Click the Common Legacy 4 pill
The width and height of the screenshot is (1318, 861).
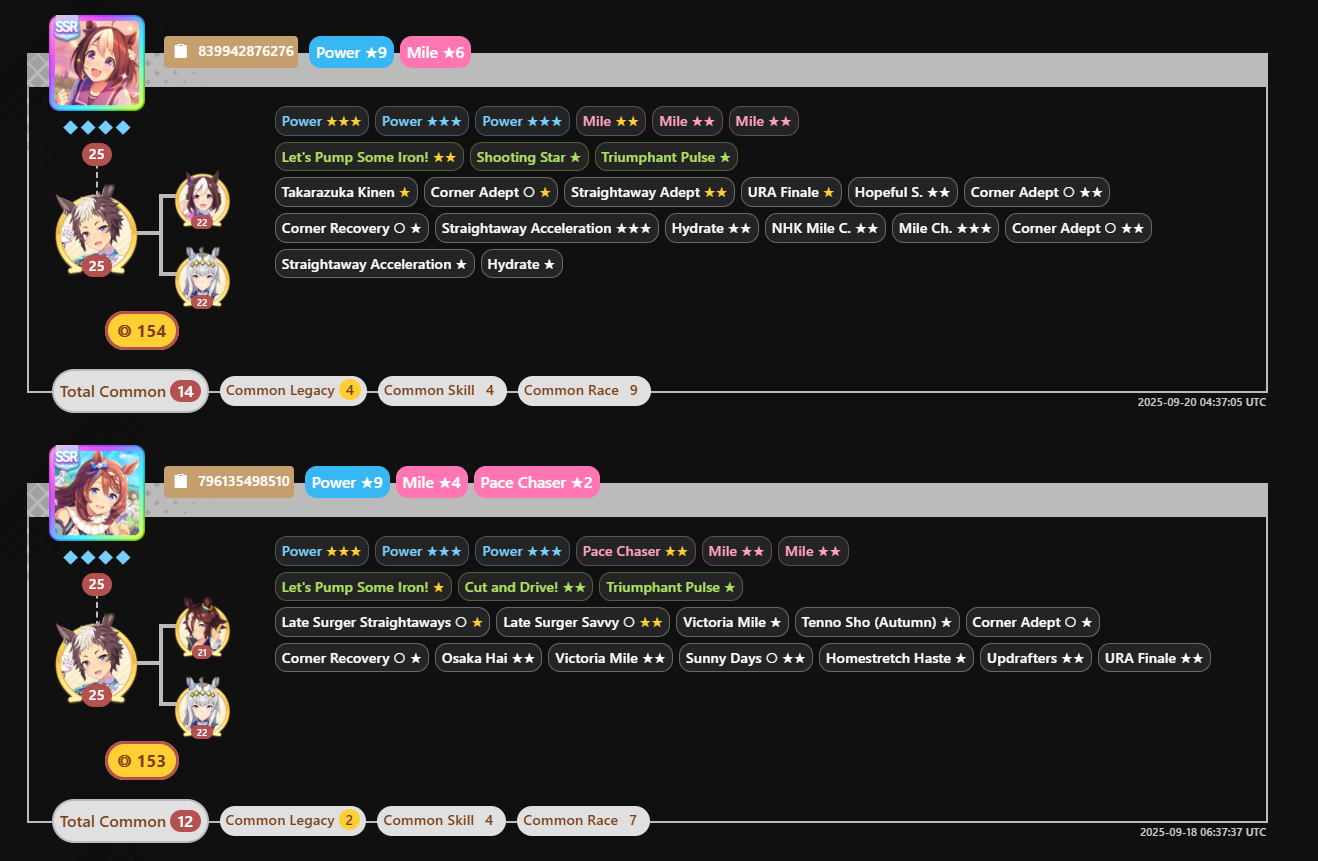coord(293,390)
